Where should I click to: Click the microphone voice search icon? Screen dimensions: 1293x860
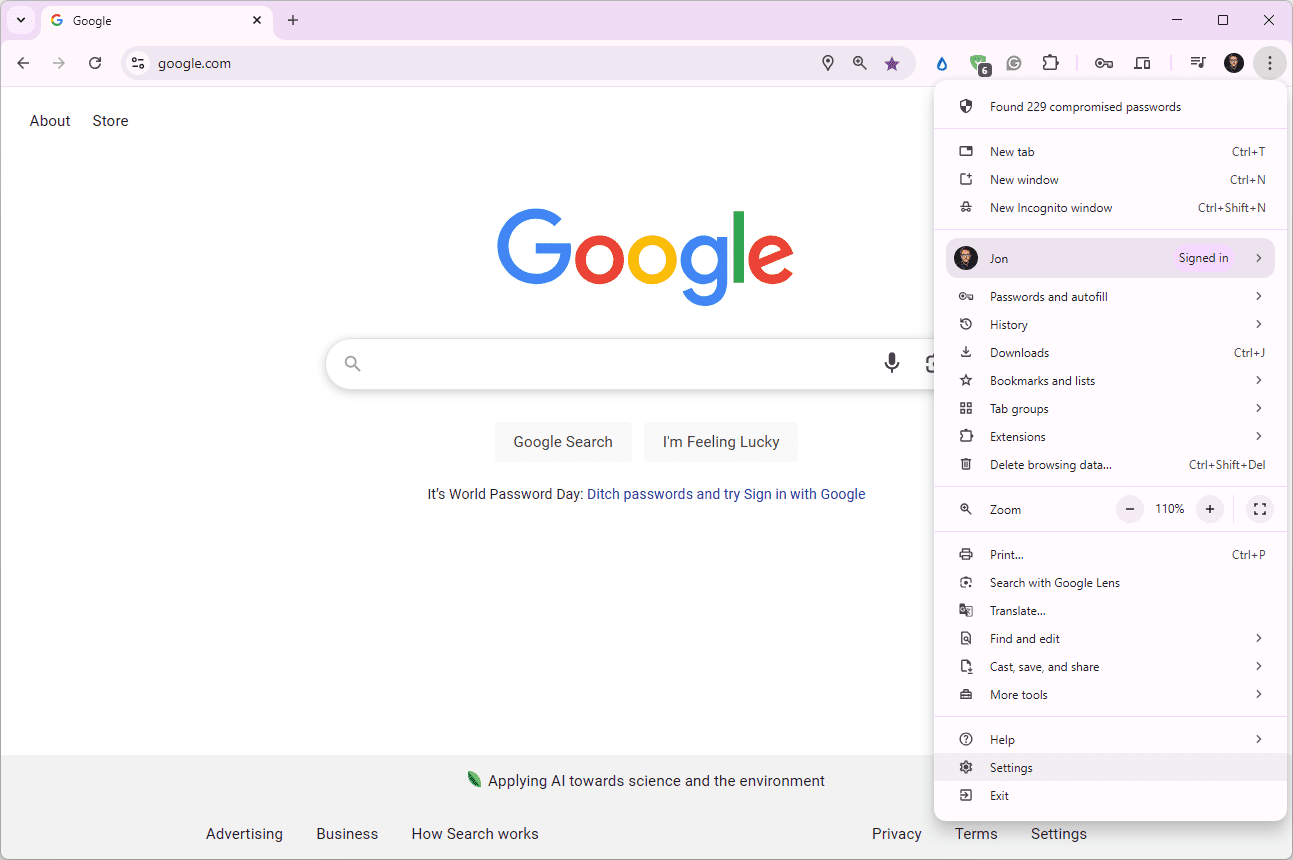click(891, 363)
